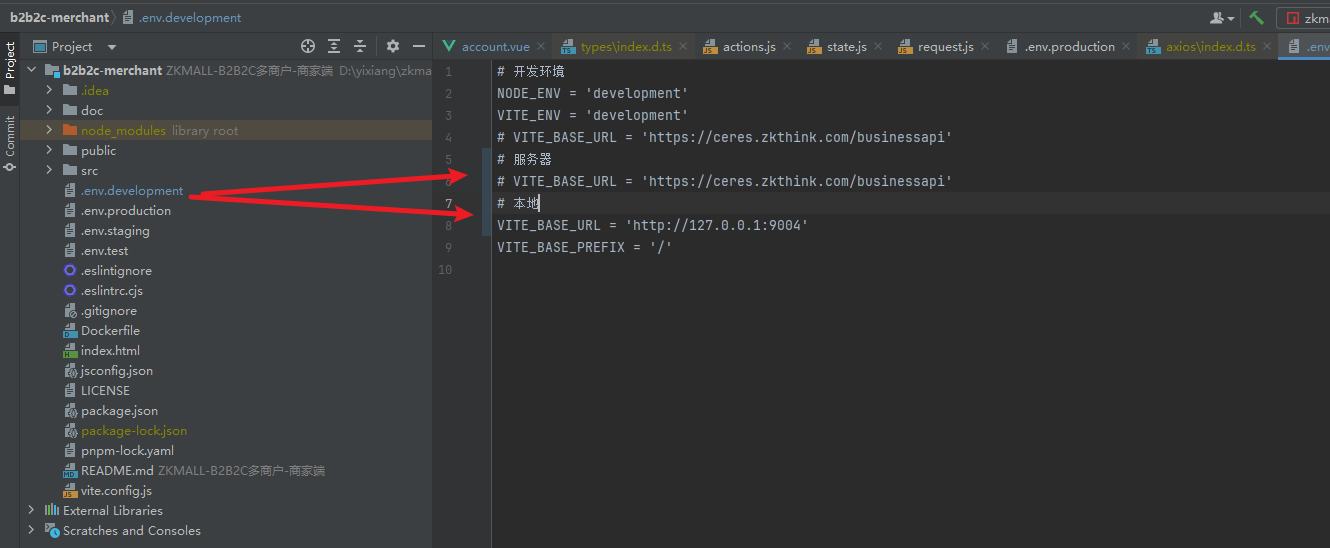
Task: Select the Dockerfile in project tree
Action: coord(110,330)
